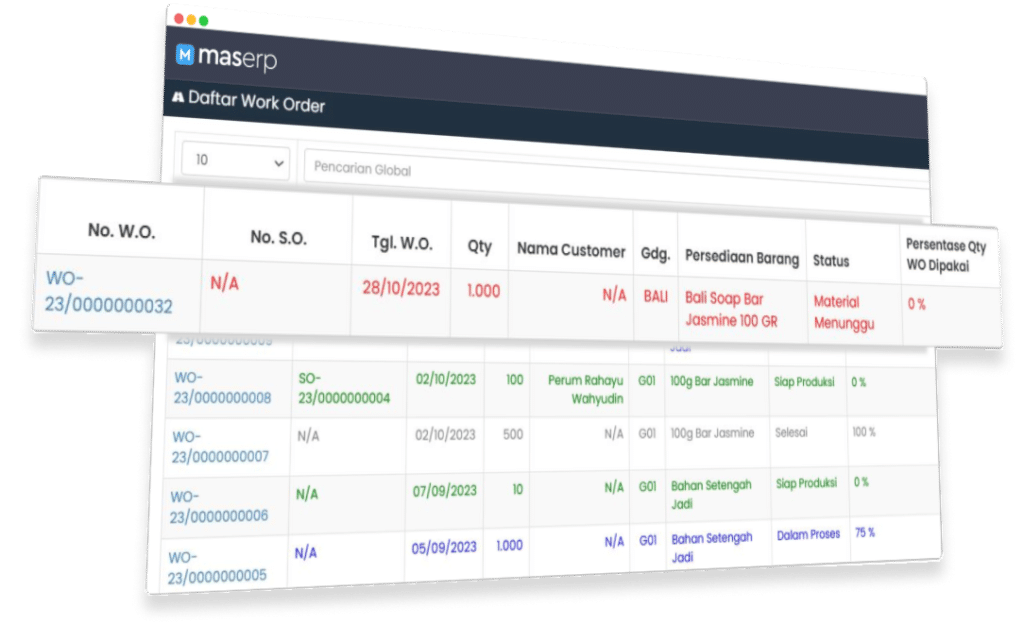Viewport: 1024px width, 642px height.
Task: Click the red close window dot
Action: pos(179,19)
